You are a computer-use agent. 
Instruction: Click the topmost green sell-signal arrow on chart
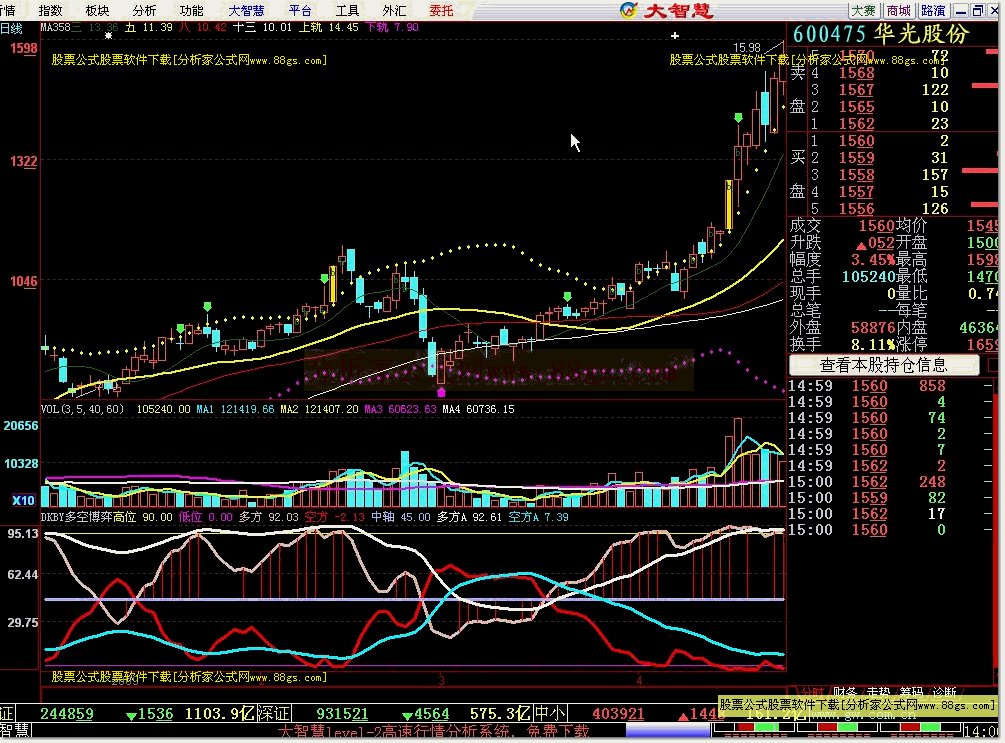738,118
